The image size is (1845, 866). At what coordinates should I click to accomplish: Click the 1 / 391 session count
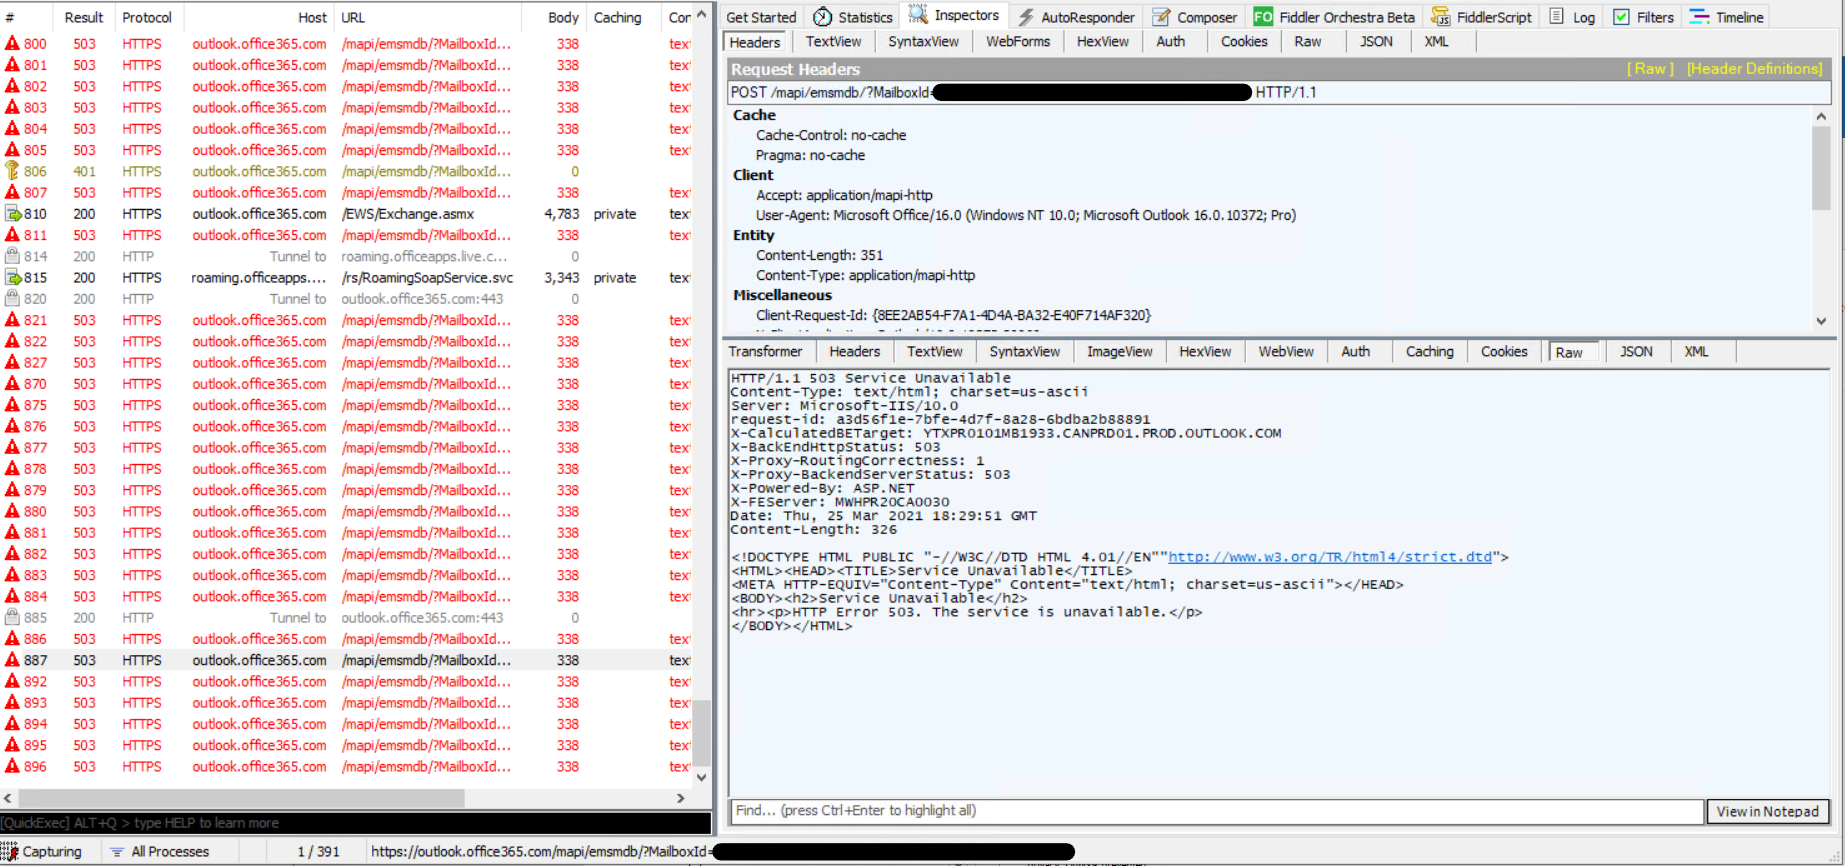click(x=318, y=852)
